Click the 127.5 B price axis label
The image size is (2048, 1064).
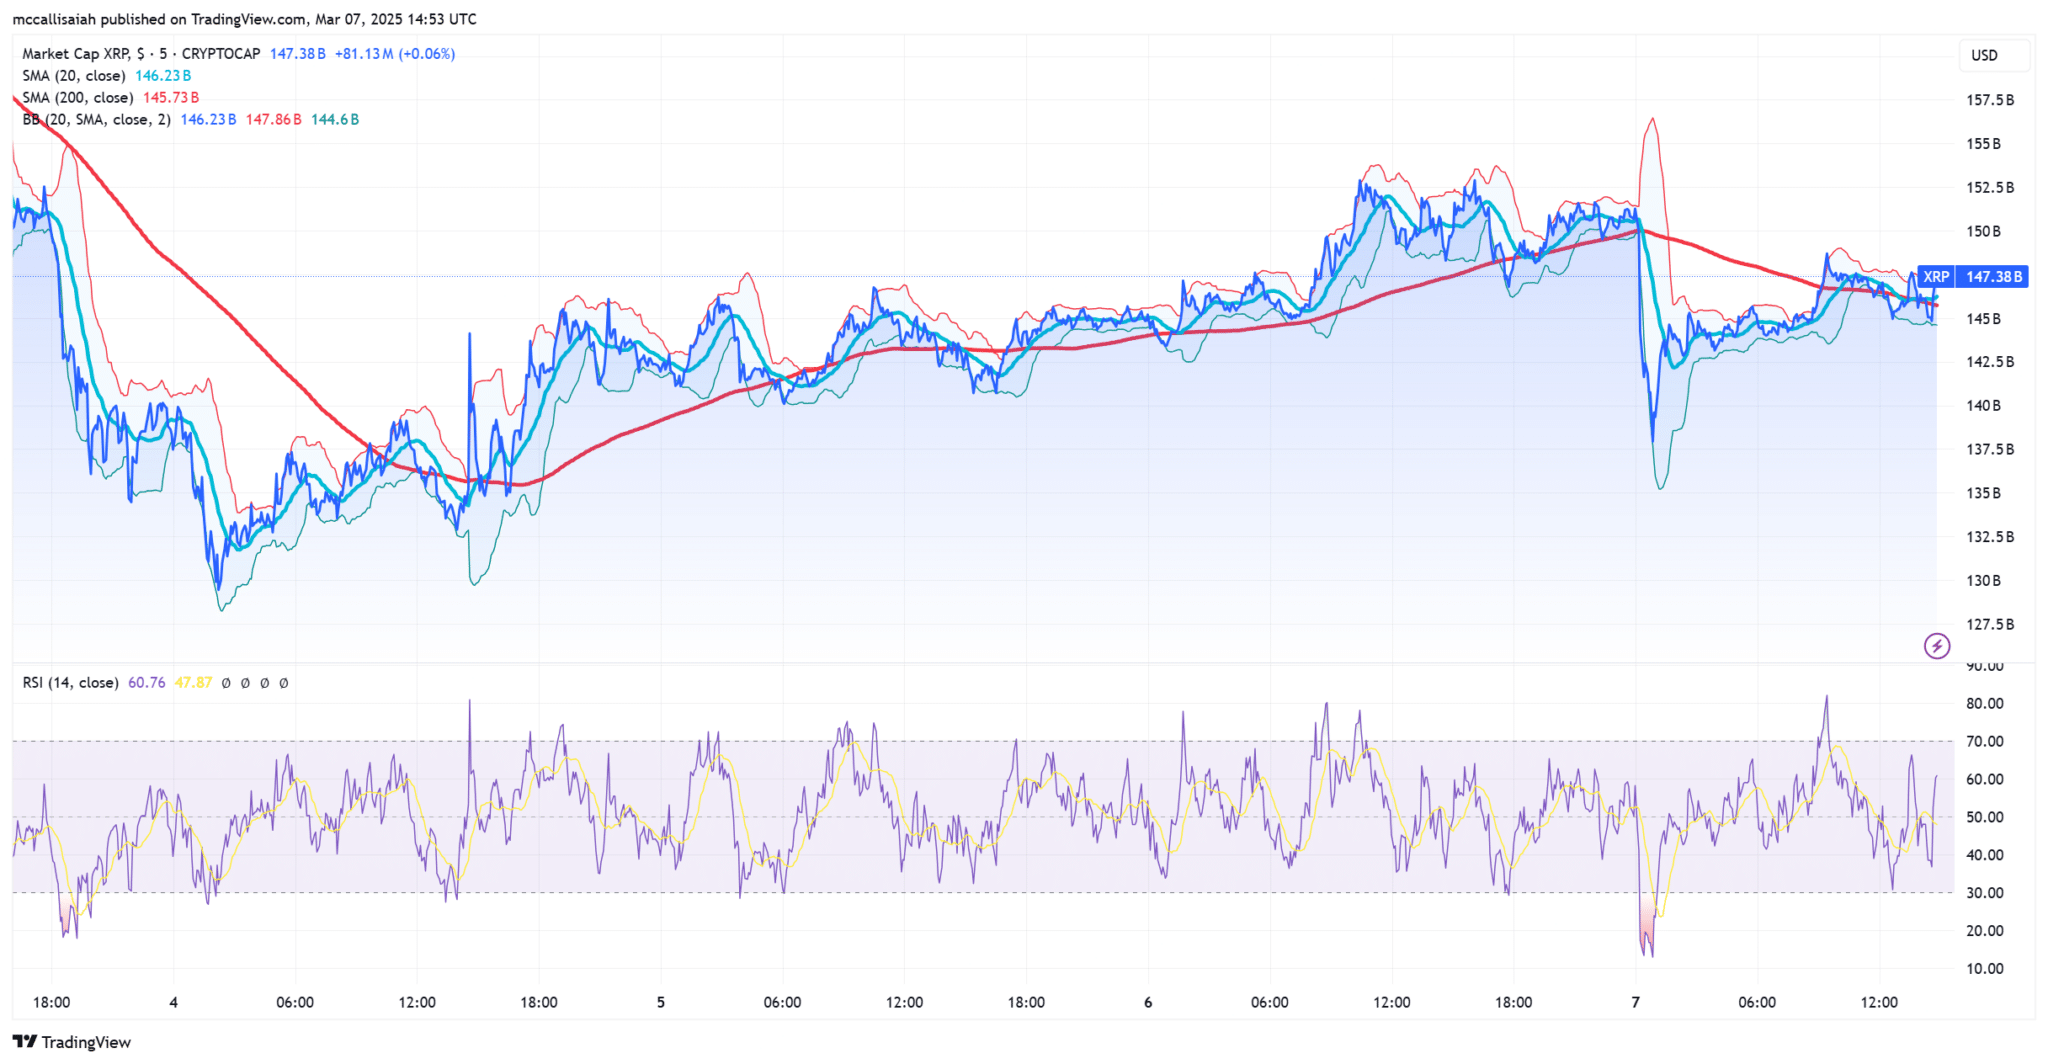(1990, 624)
